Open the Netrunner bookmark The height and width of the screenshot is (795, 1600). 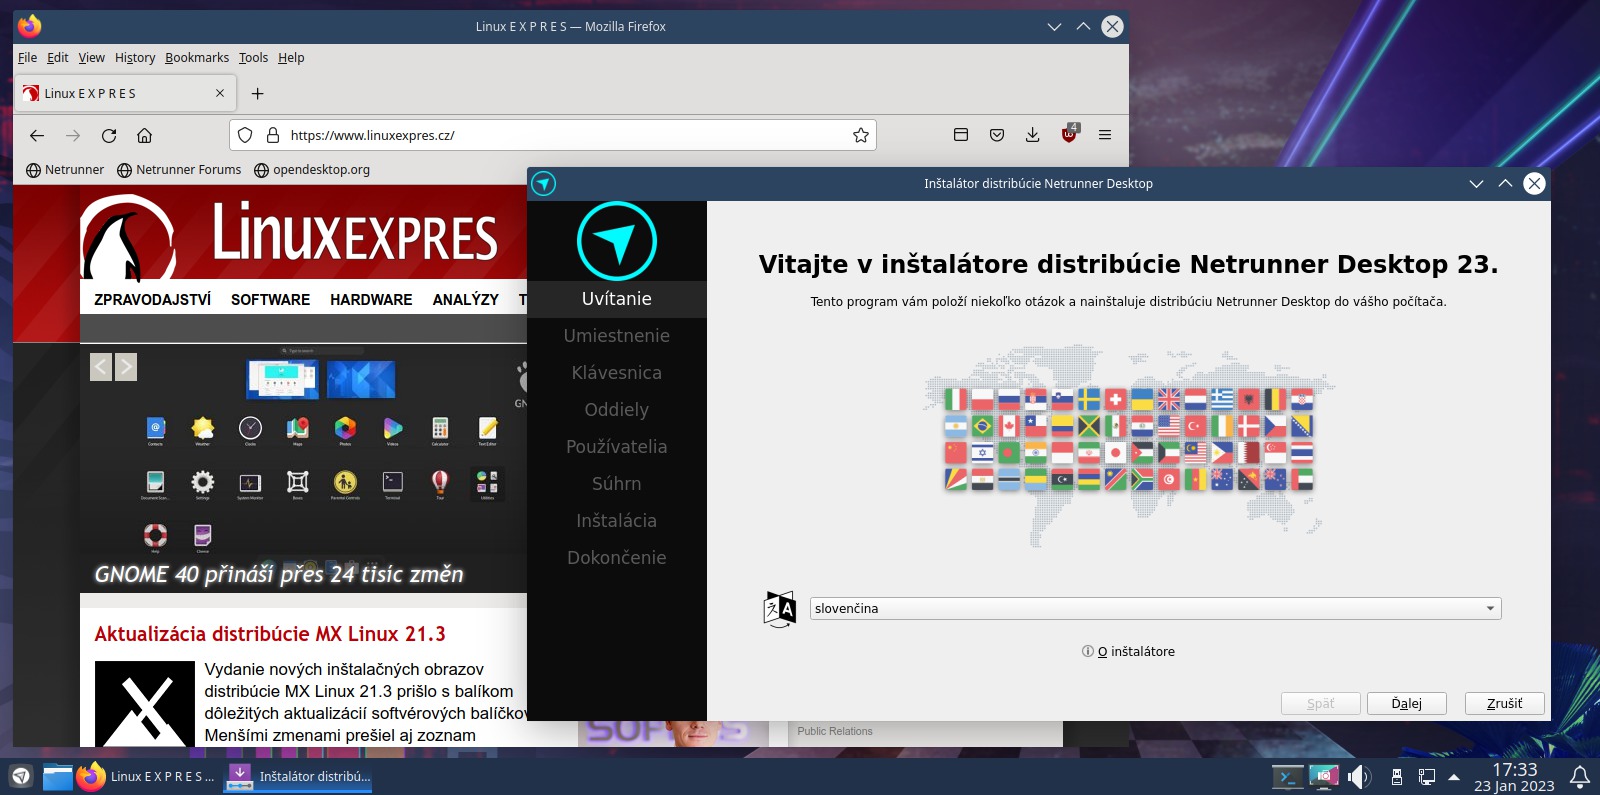[65, 170]
